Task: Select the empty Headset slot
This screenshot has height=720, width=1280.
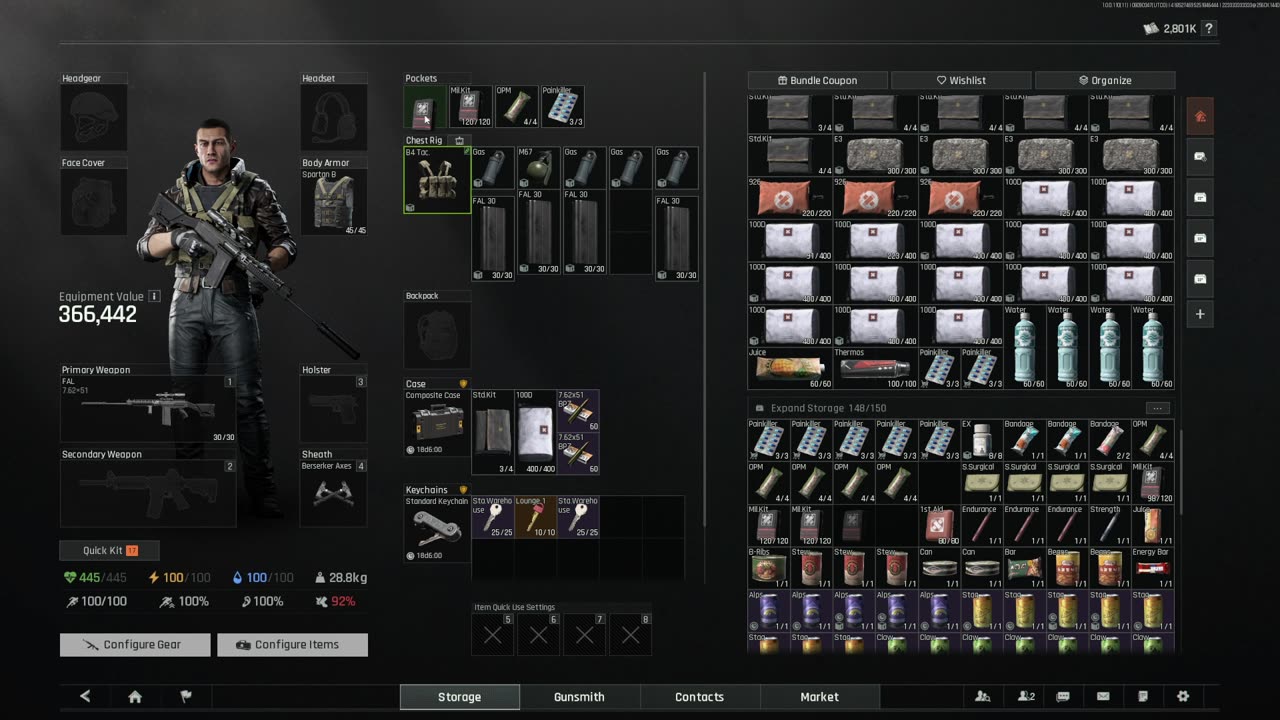Action: pyautogui.click(x=334, y=118)
